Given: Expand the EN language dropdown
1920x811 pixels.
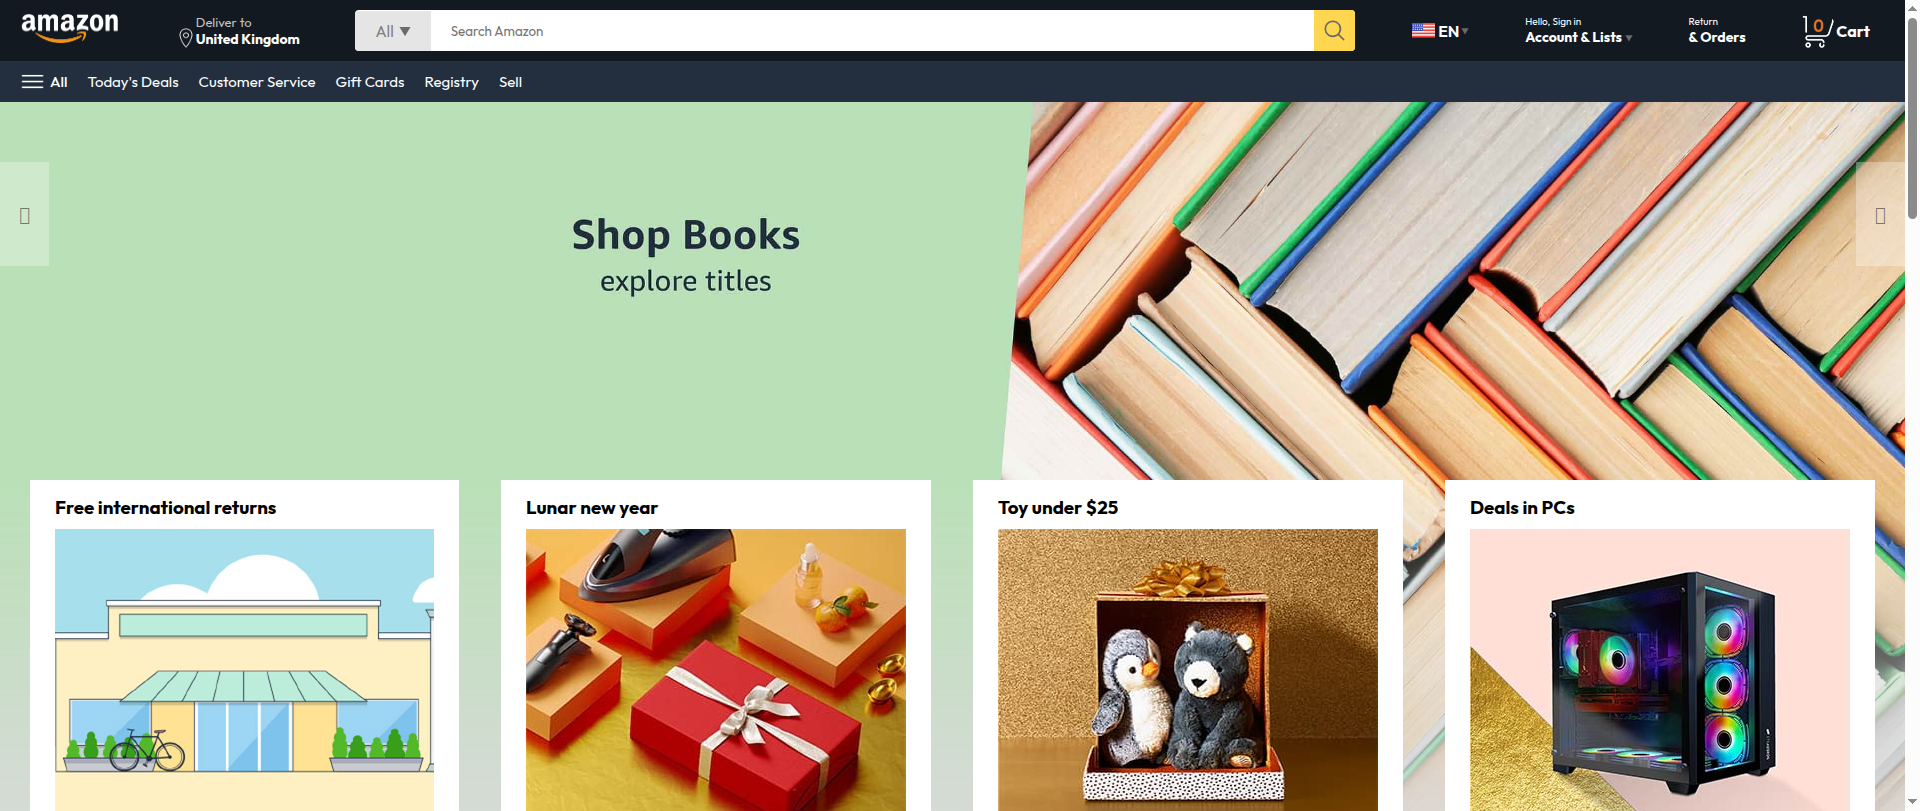Looking at the screenshot, I should coord(1453,31).
